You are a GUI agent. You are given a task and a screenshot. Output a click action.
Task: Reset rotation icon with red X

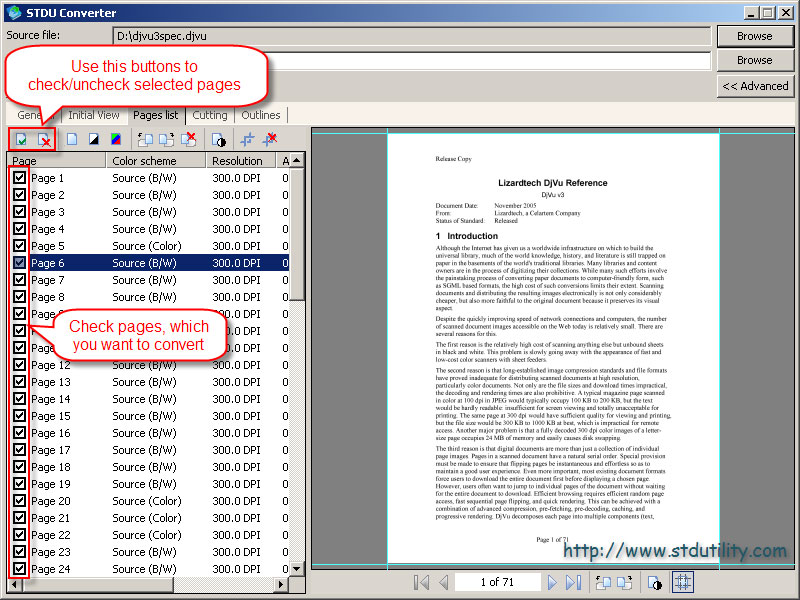(x=188, y=139)
